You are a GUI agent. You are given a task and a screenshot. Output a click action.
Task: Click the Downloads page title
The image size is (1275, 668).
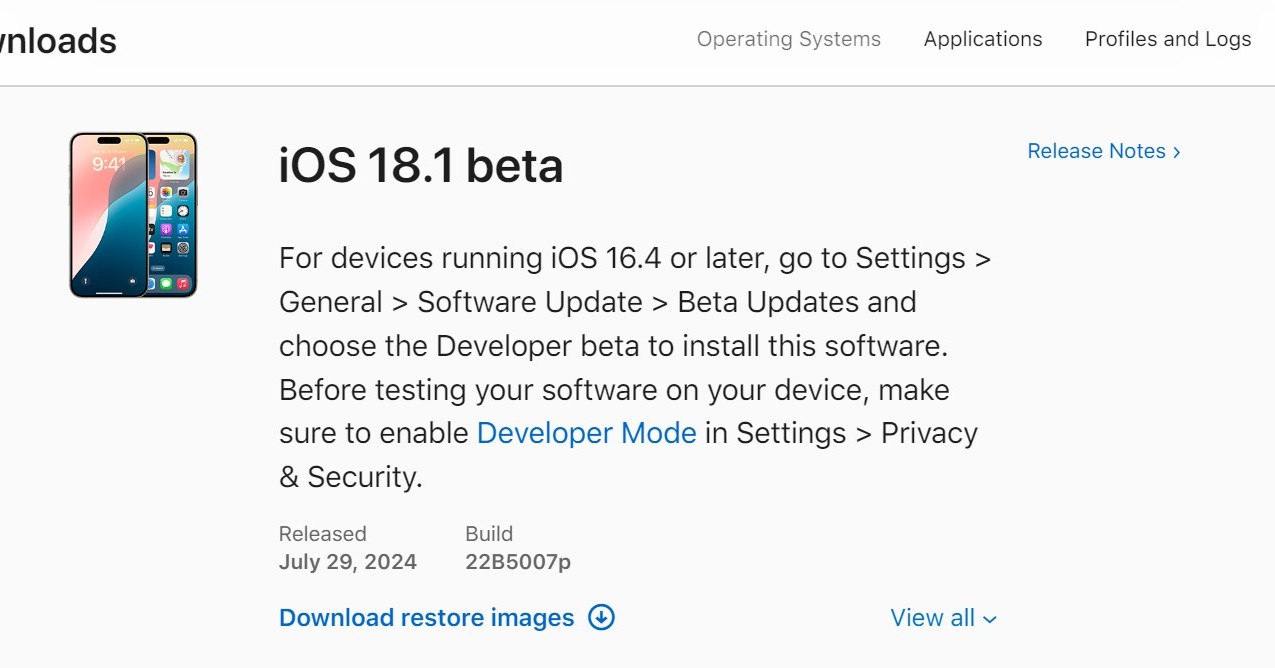[58, 41]
